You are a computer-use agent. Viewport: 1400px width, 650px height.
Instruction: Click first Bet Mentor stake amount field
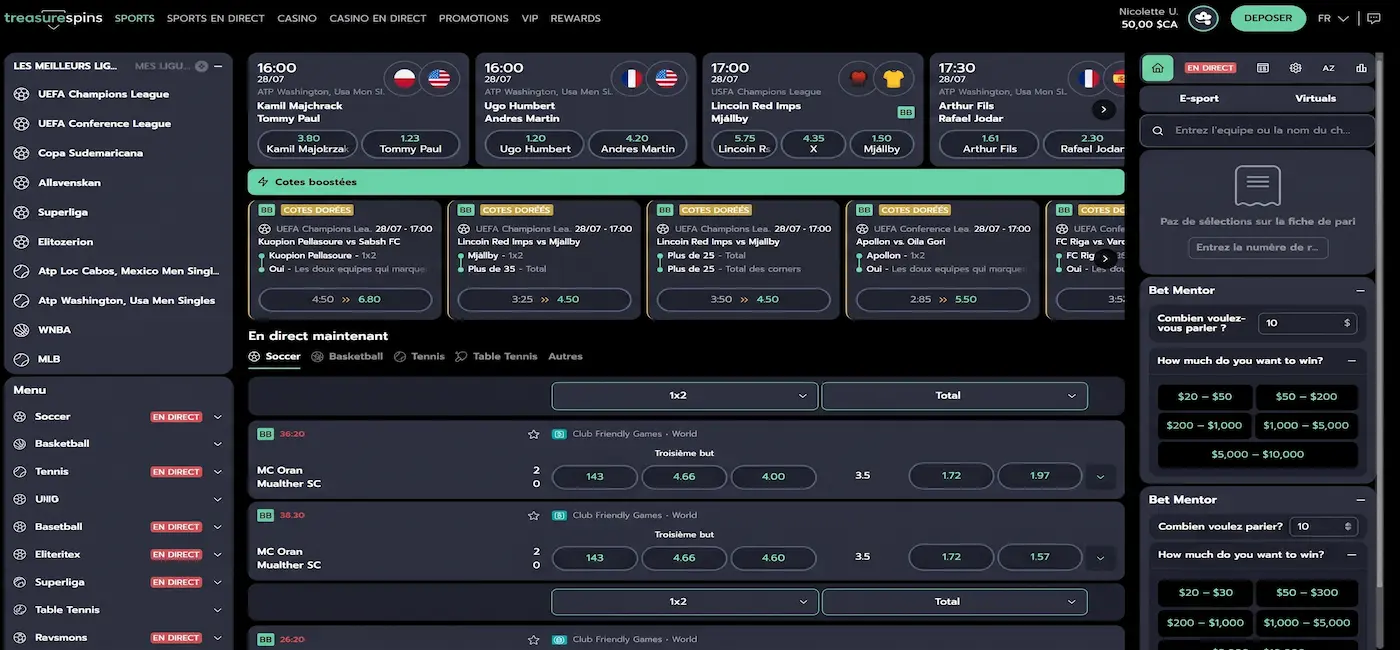coord(1308,324)
